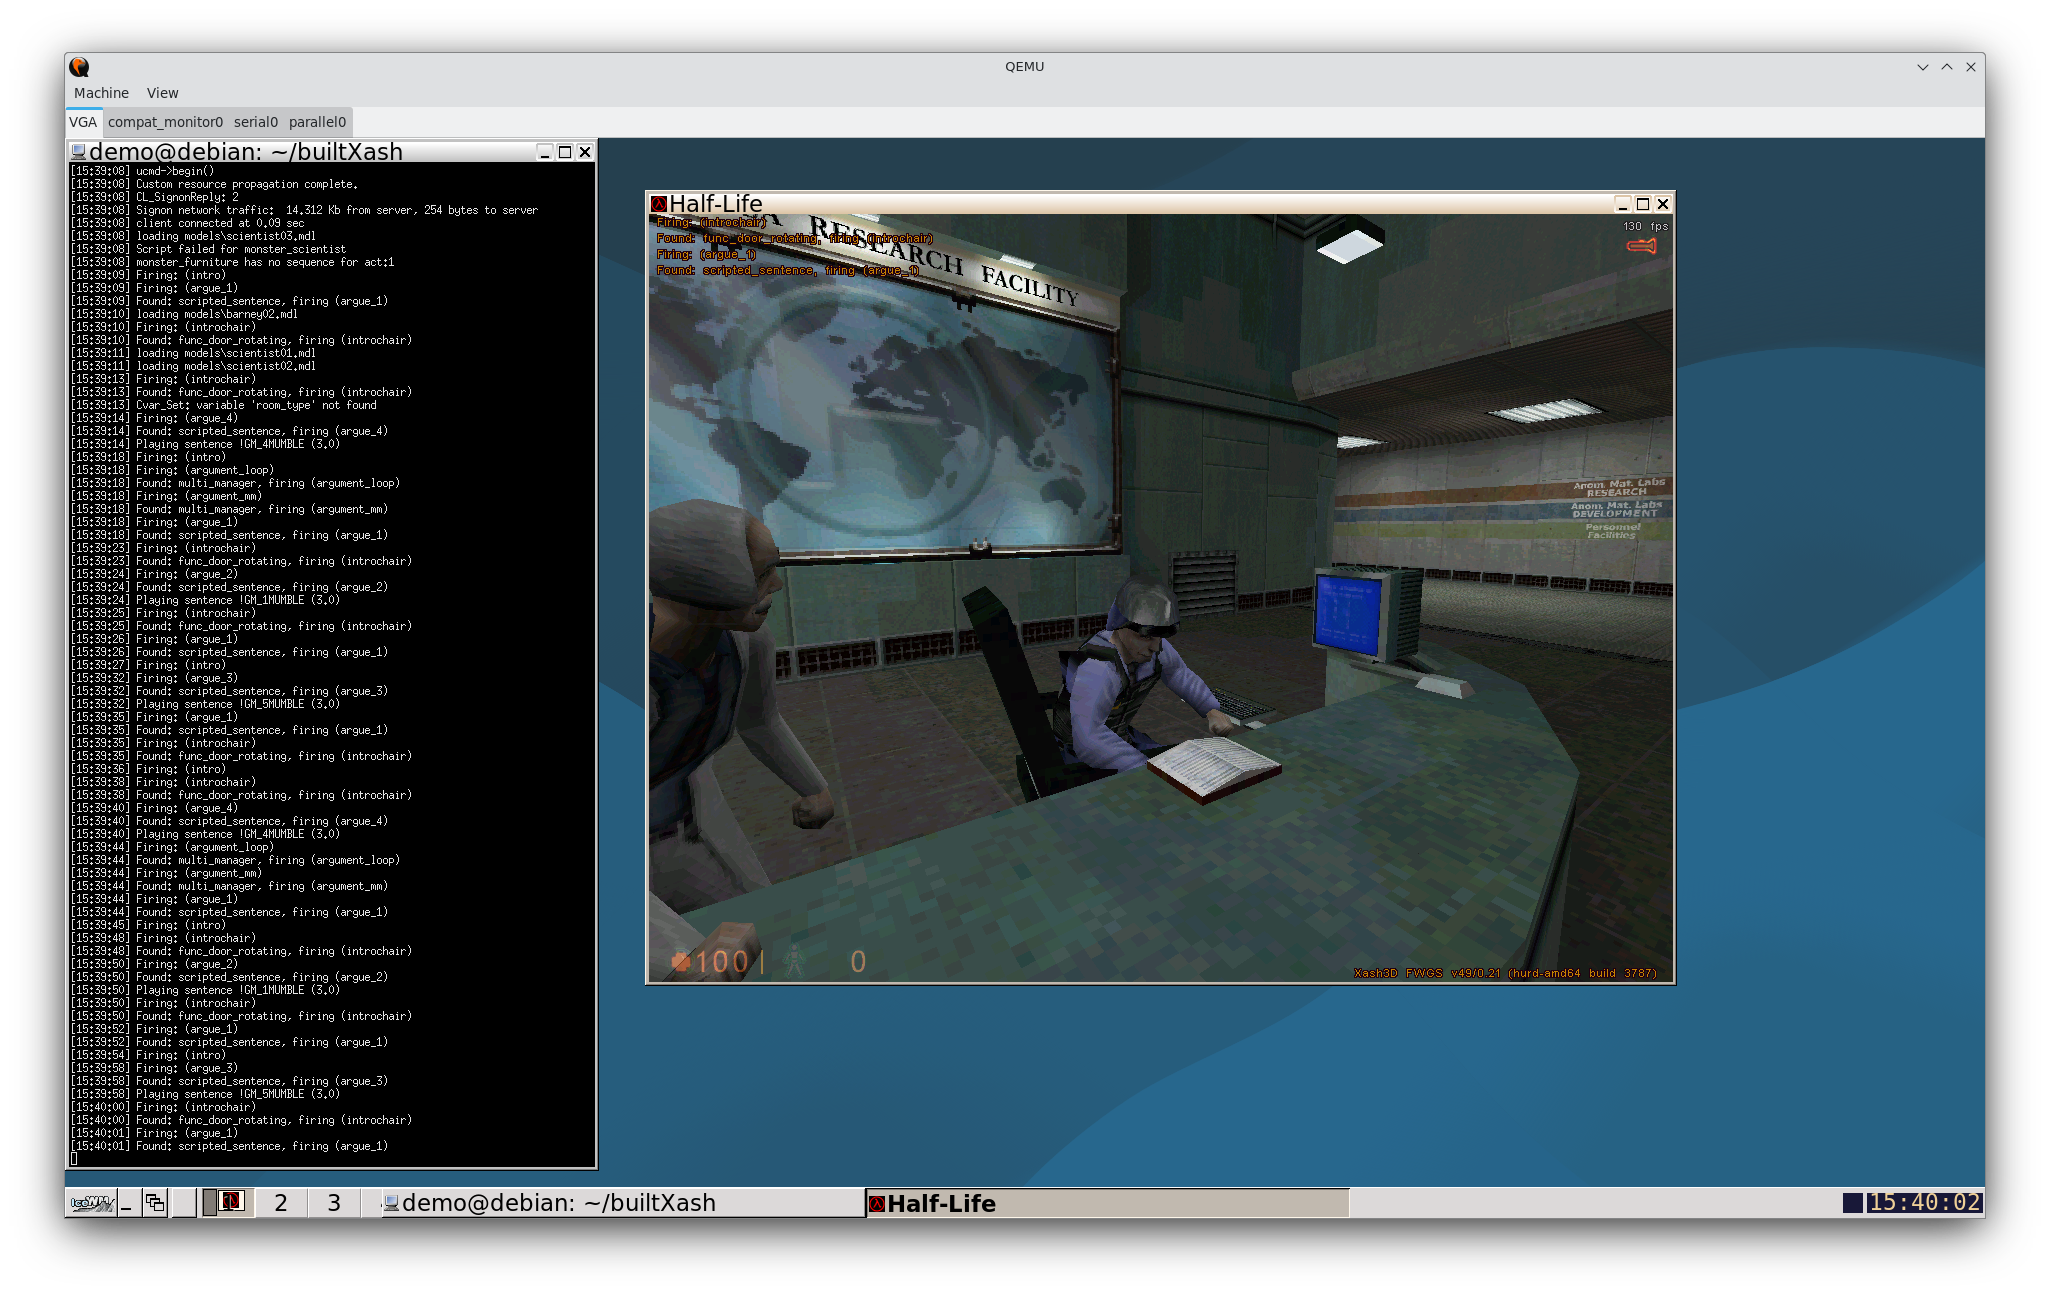Close the QEMU window
The height and width of the screenshot is (1295, 2050).
[x=1971, y=67]
